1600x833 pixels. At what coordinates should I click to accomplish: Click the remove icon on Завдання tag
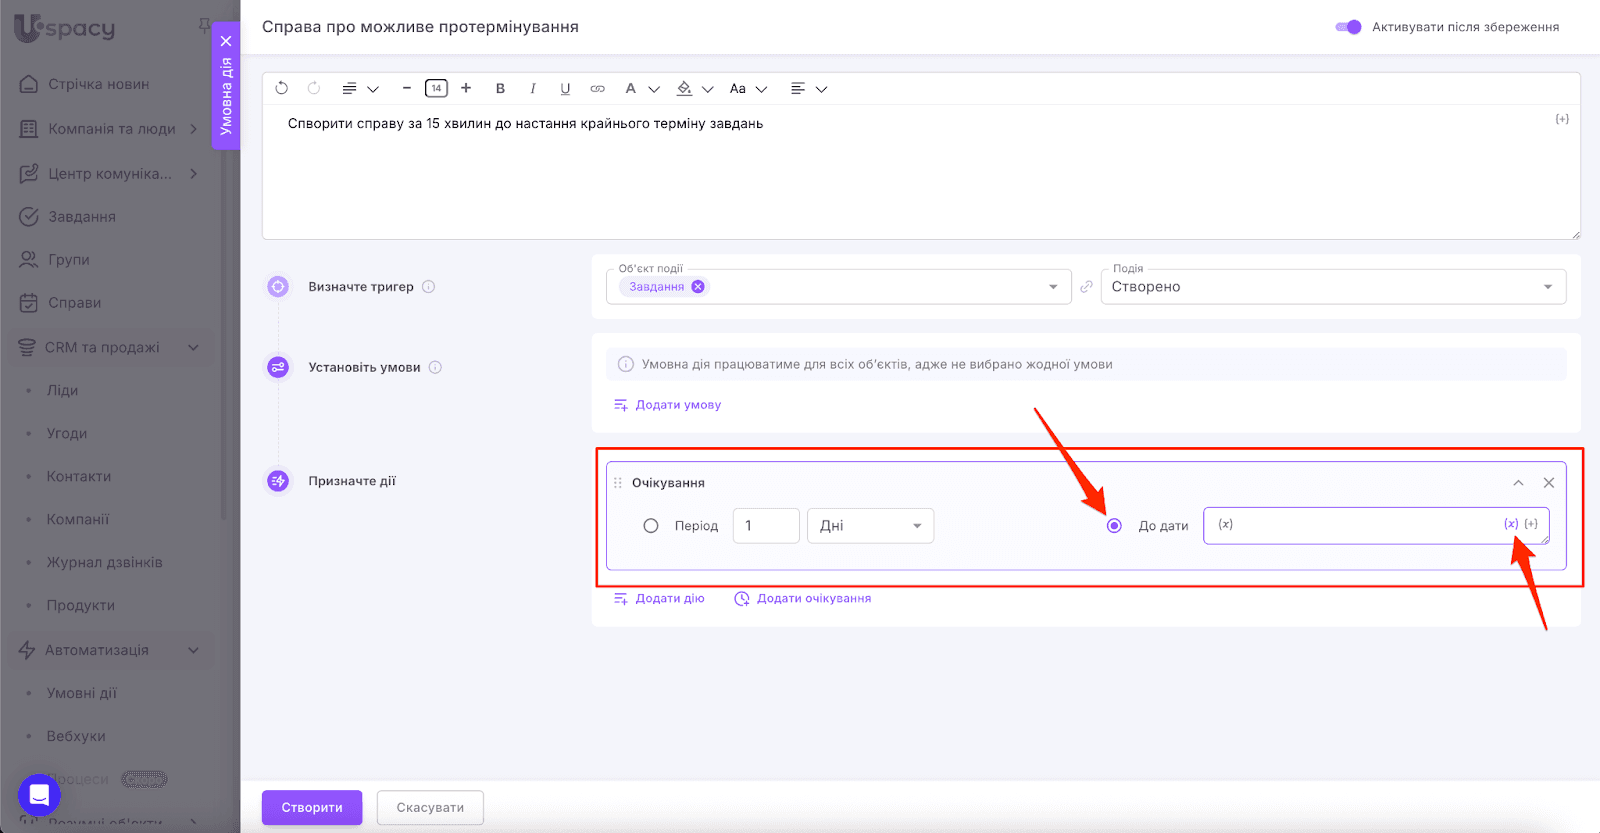[x=698, y=287]
